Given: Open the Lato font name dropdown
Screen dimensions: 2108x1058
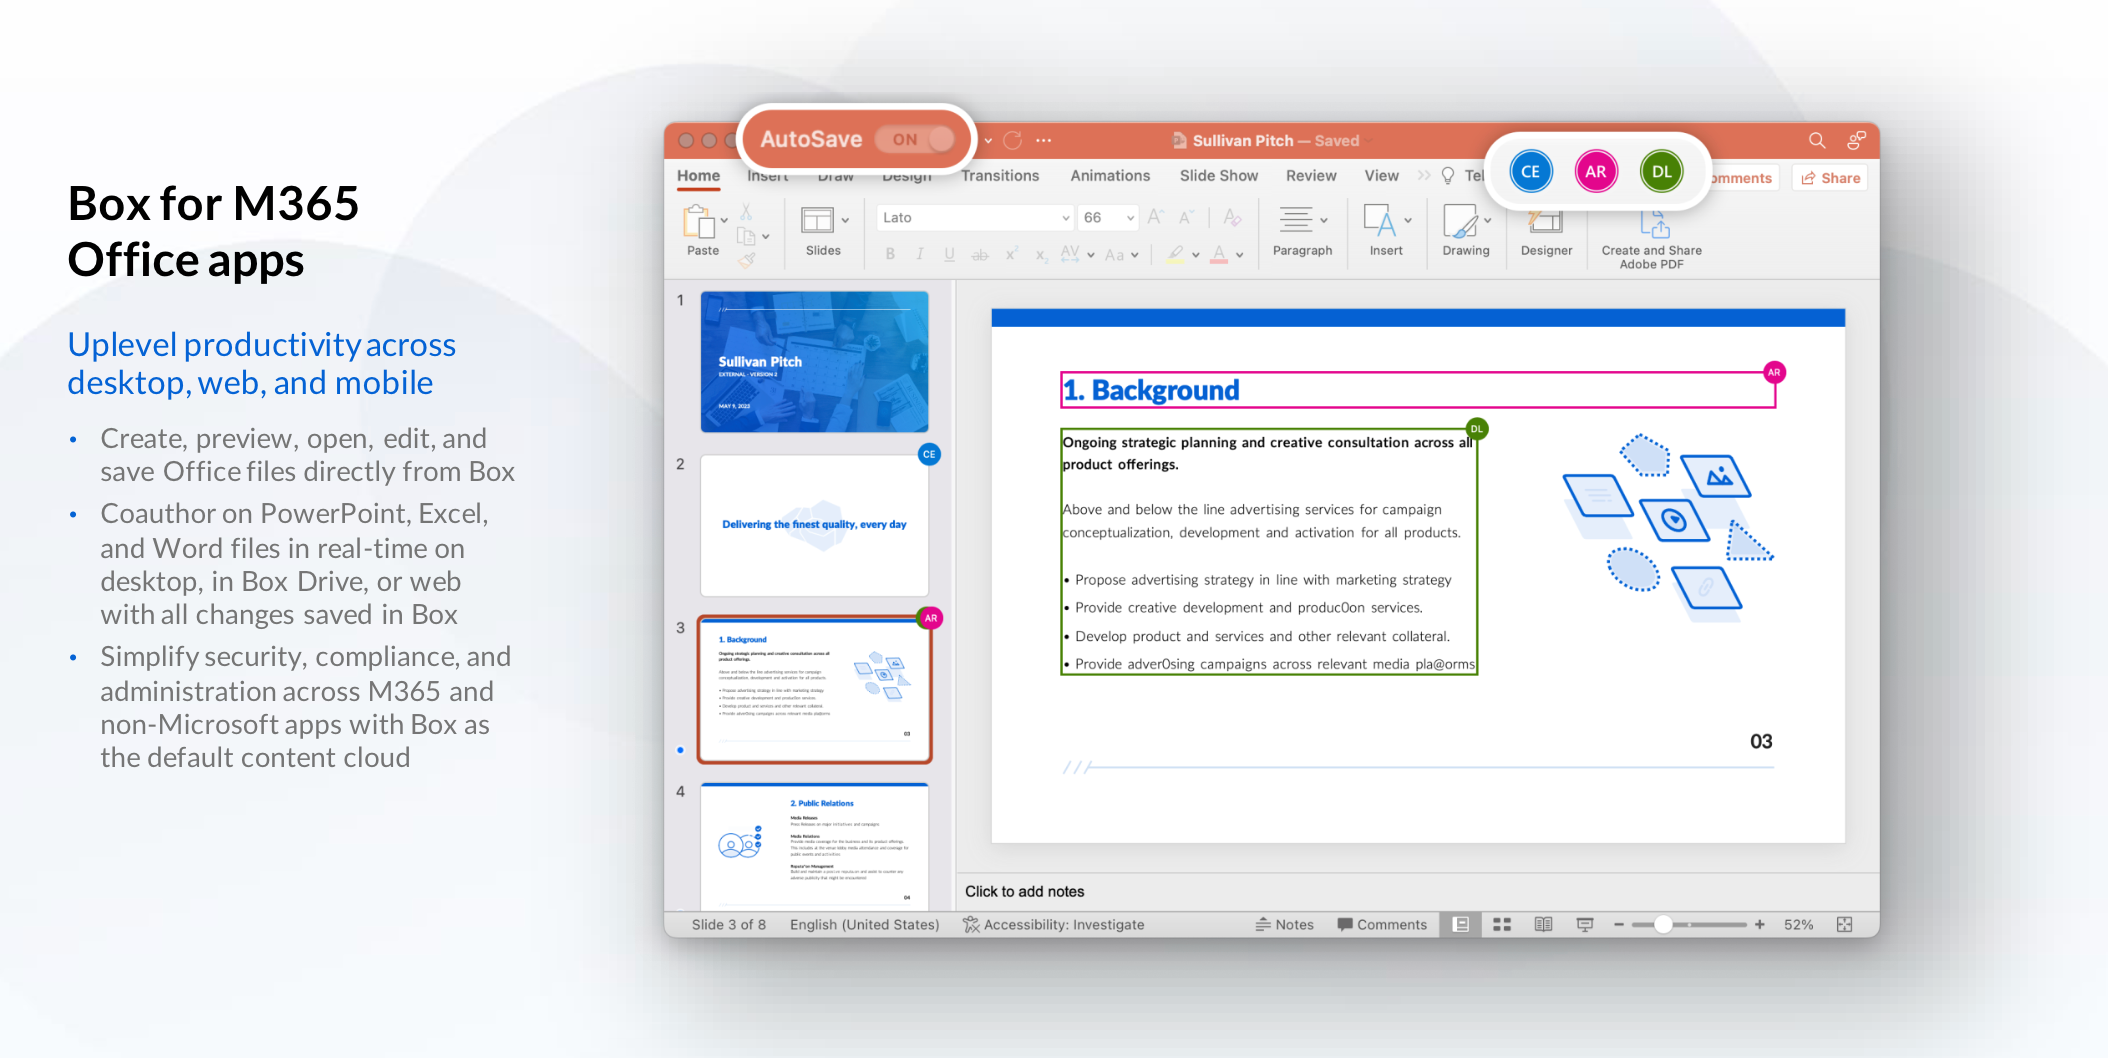Looking at the screenshot, I should coord(975,218).
